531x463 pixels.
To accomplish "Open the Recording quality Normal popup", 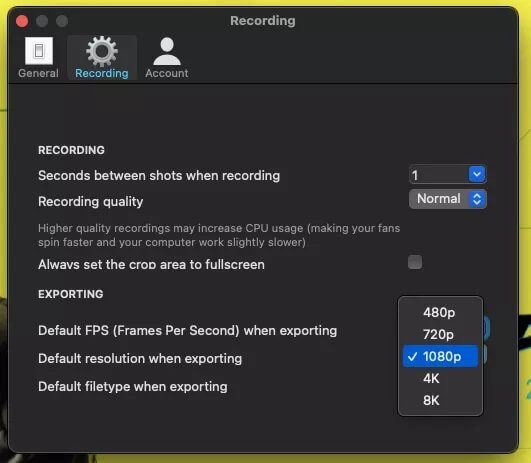I will pos(448,199).
